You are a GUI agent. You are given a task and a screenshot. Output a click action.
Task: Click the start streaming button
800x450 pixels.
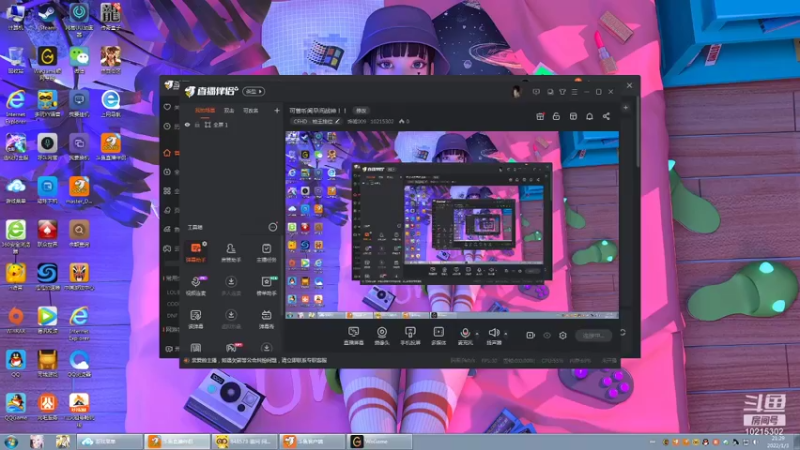593,335
